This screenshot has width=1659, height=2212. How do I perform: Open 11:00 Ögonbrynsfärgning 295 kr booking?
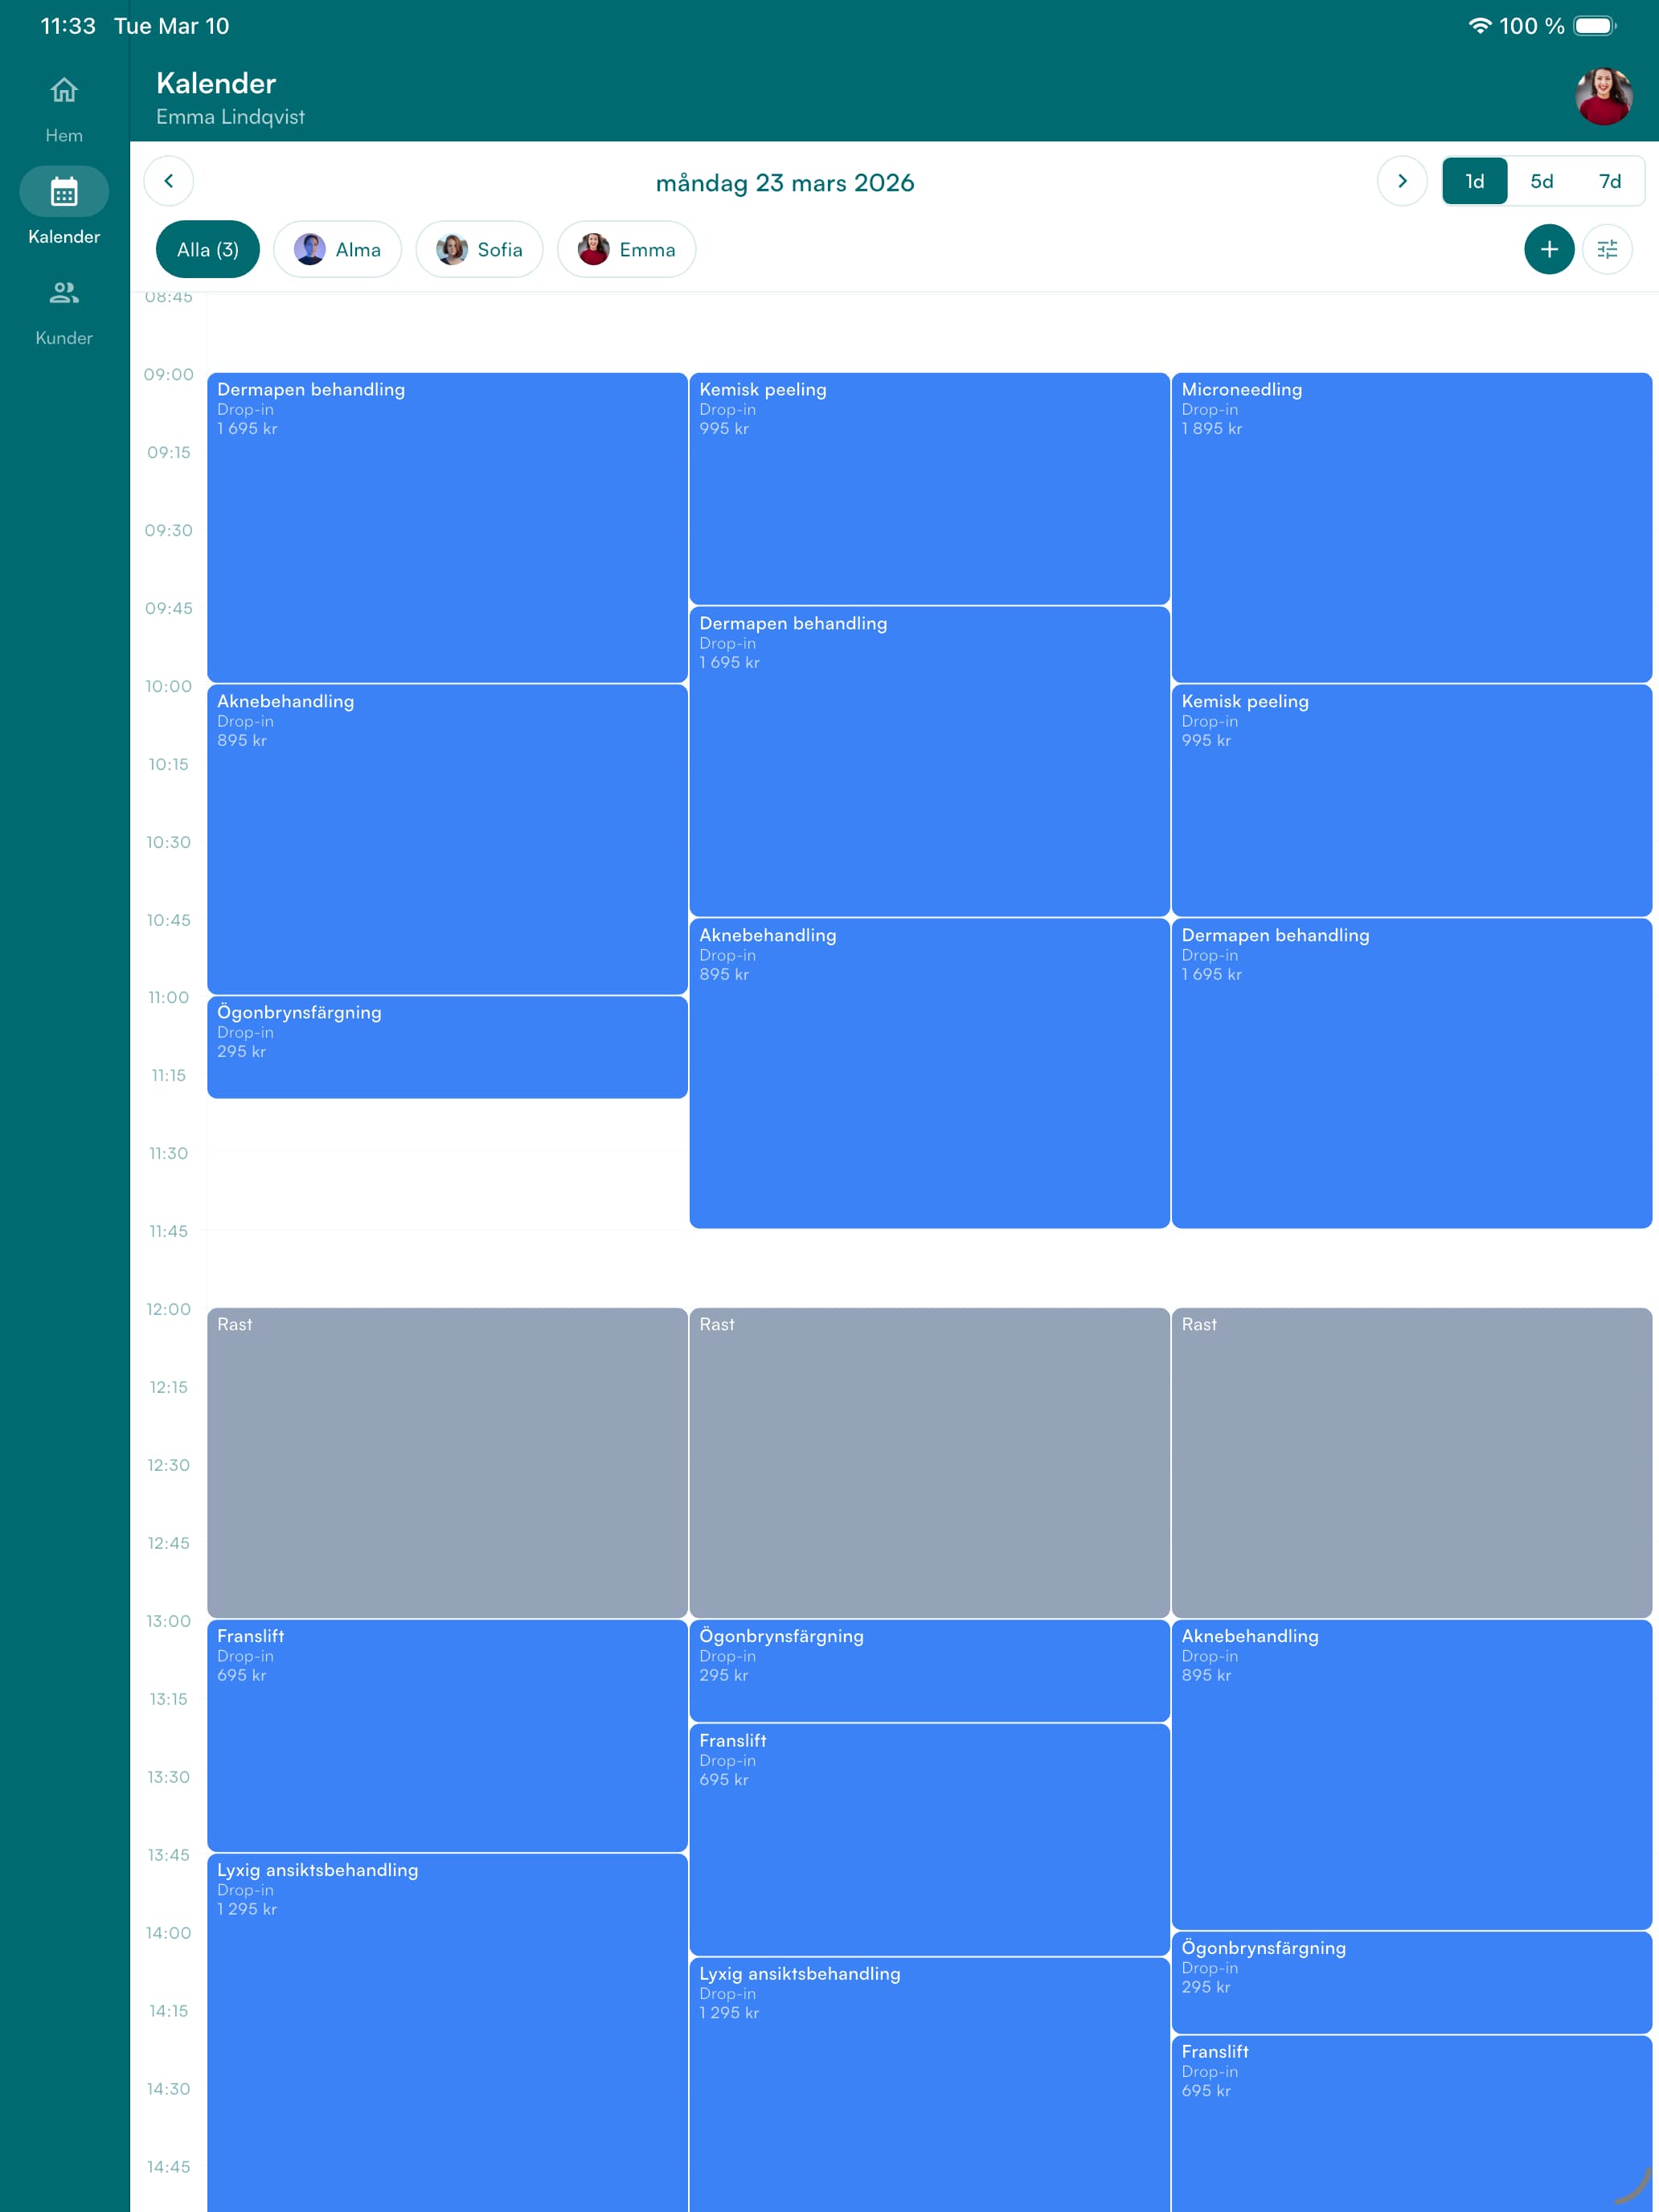point(447,1047)
